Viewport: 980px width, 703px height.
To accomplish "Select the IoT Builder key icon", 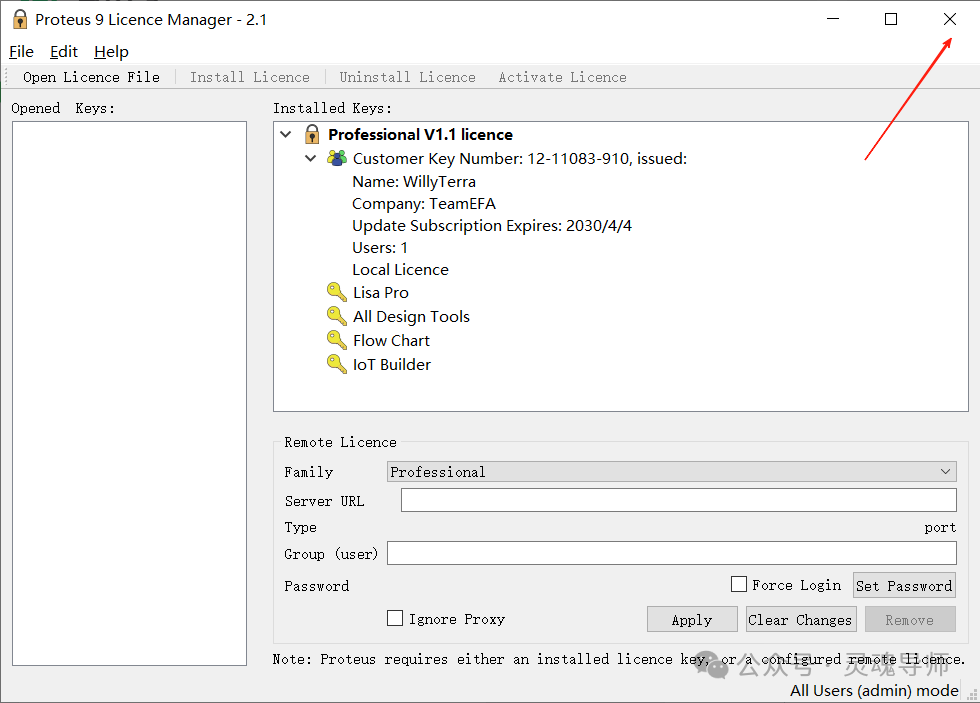I will (x=336, y=364).
